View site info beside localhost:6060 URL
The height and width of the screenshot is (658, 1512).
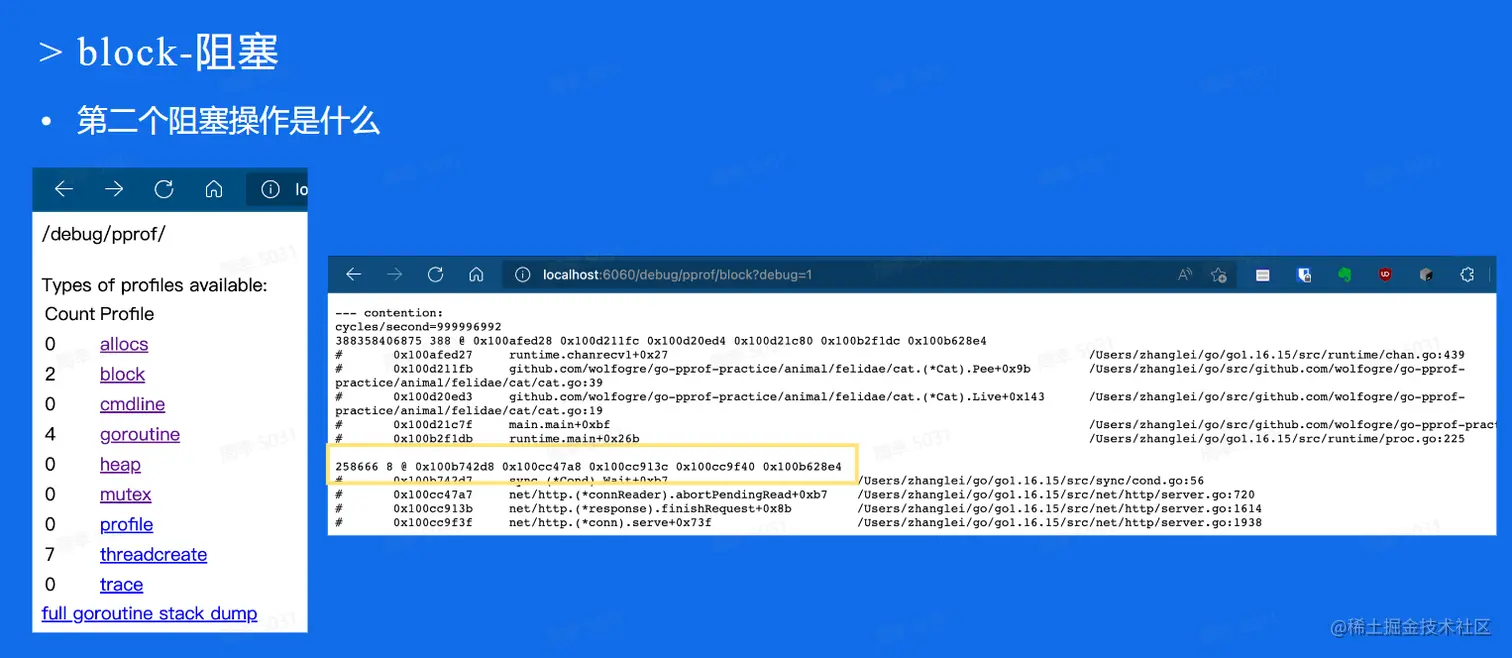pos(522,274)
